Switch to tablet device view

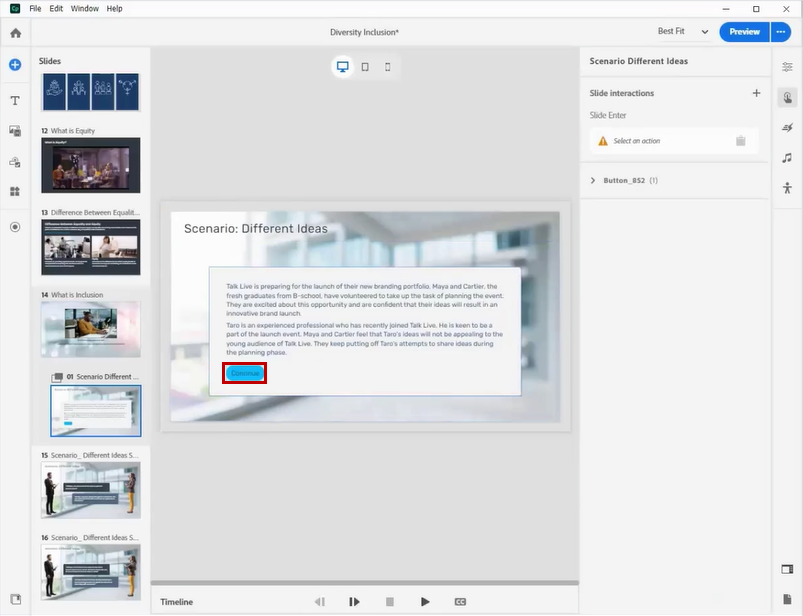pos(365,67)
